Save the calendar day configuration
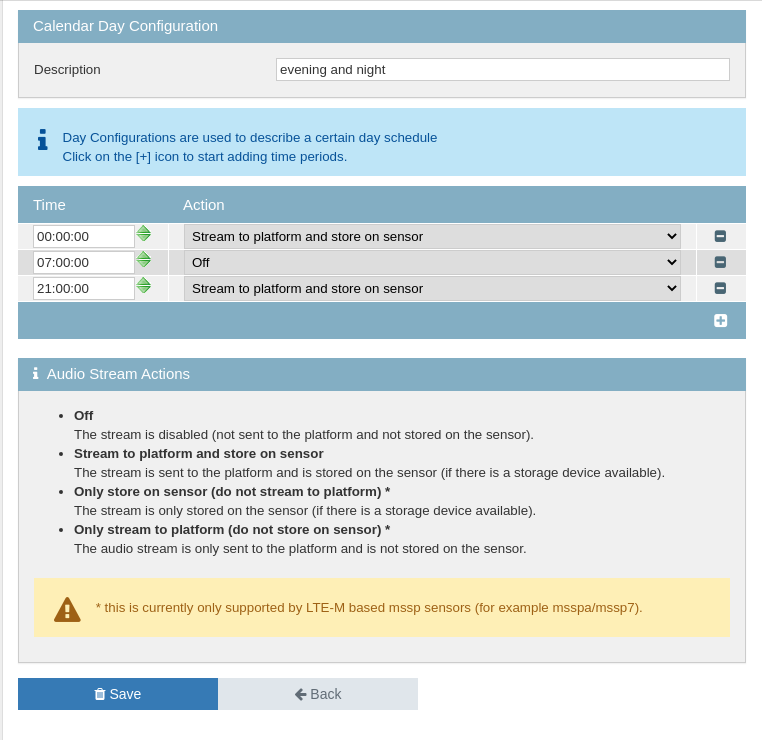The image size is (762, 740). tap(118, 694)
